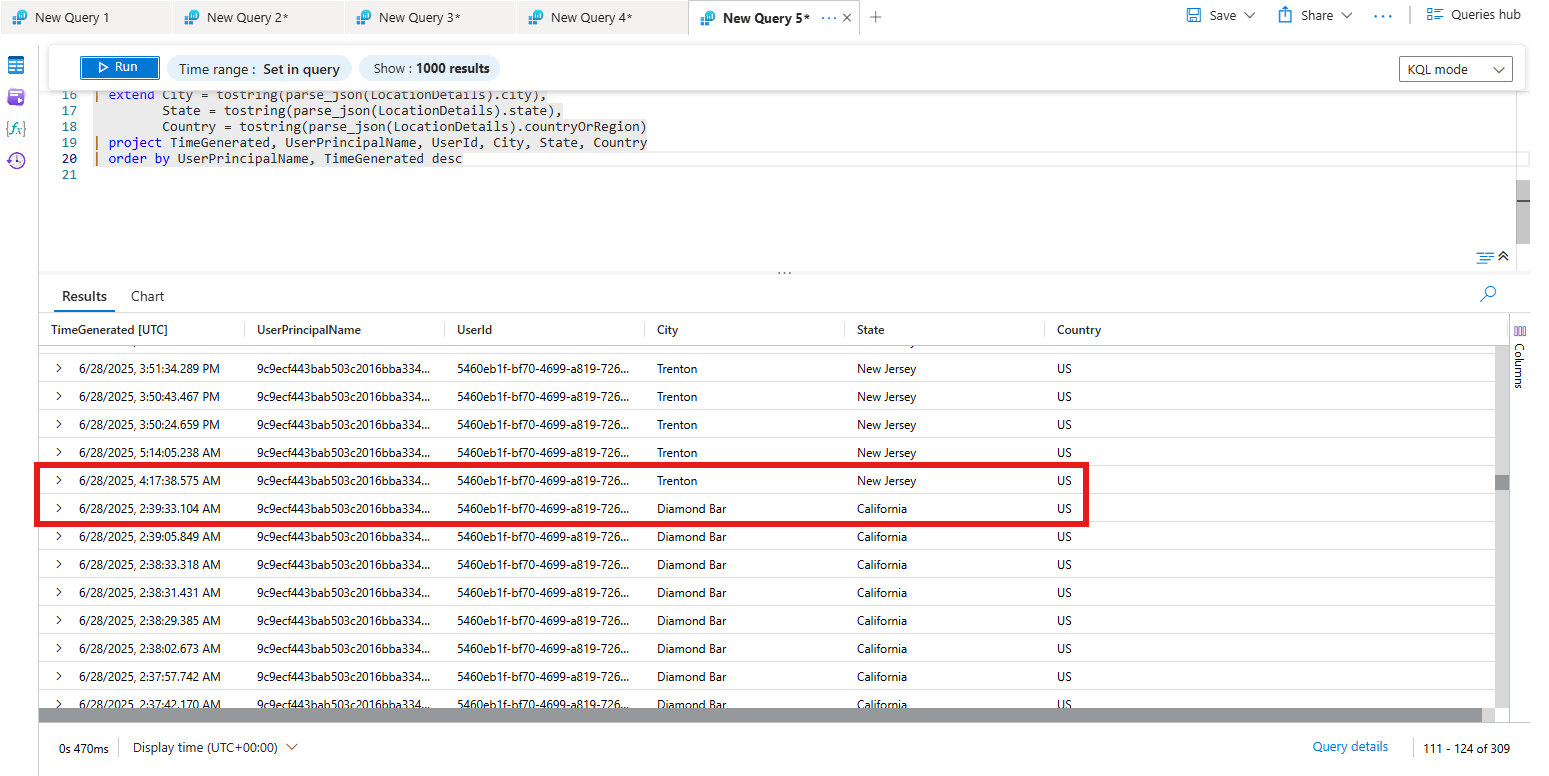Click the results horizontal scrollbar

click(760, 715)
